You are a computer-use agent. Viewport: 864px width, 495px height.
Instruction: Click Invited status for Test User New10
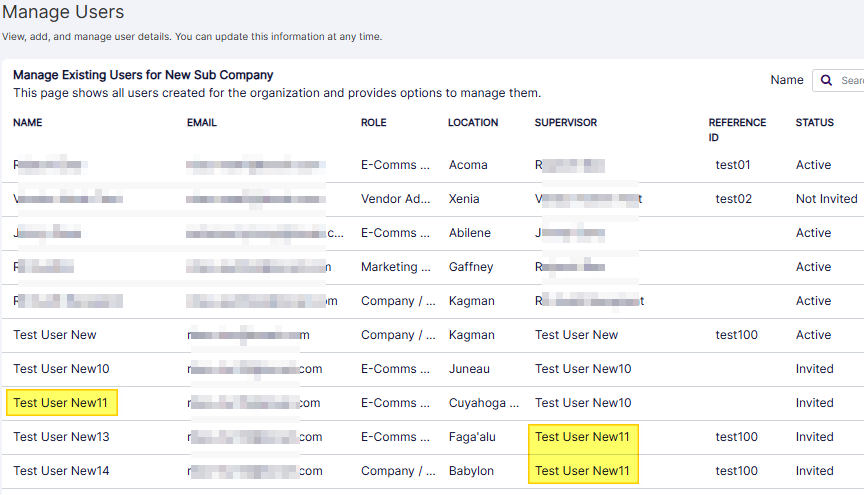tap(814, 369)
